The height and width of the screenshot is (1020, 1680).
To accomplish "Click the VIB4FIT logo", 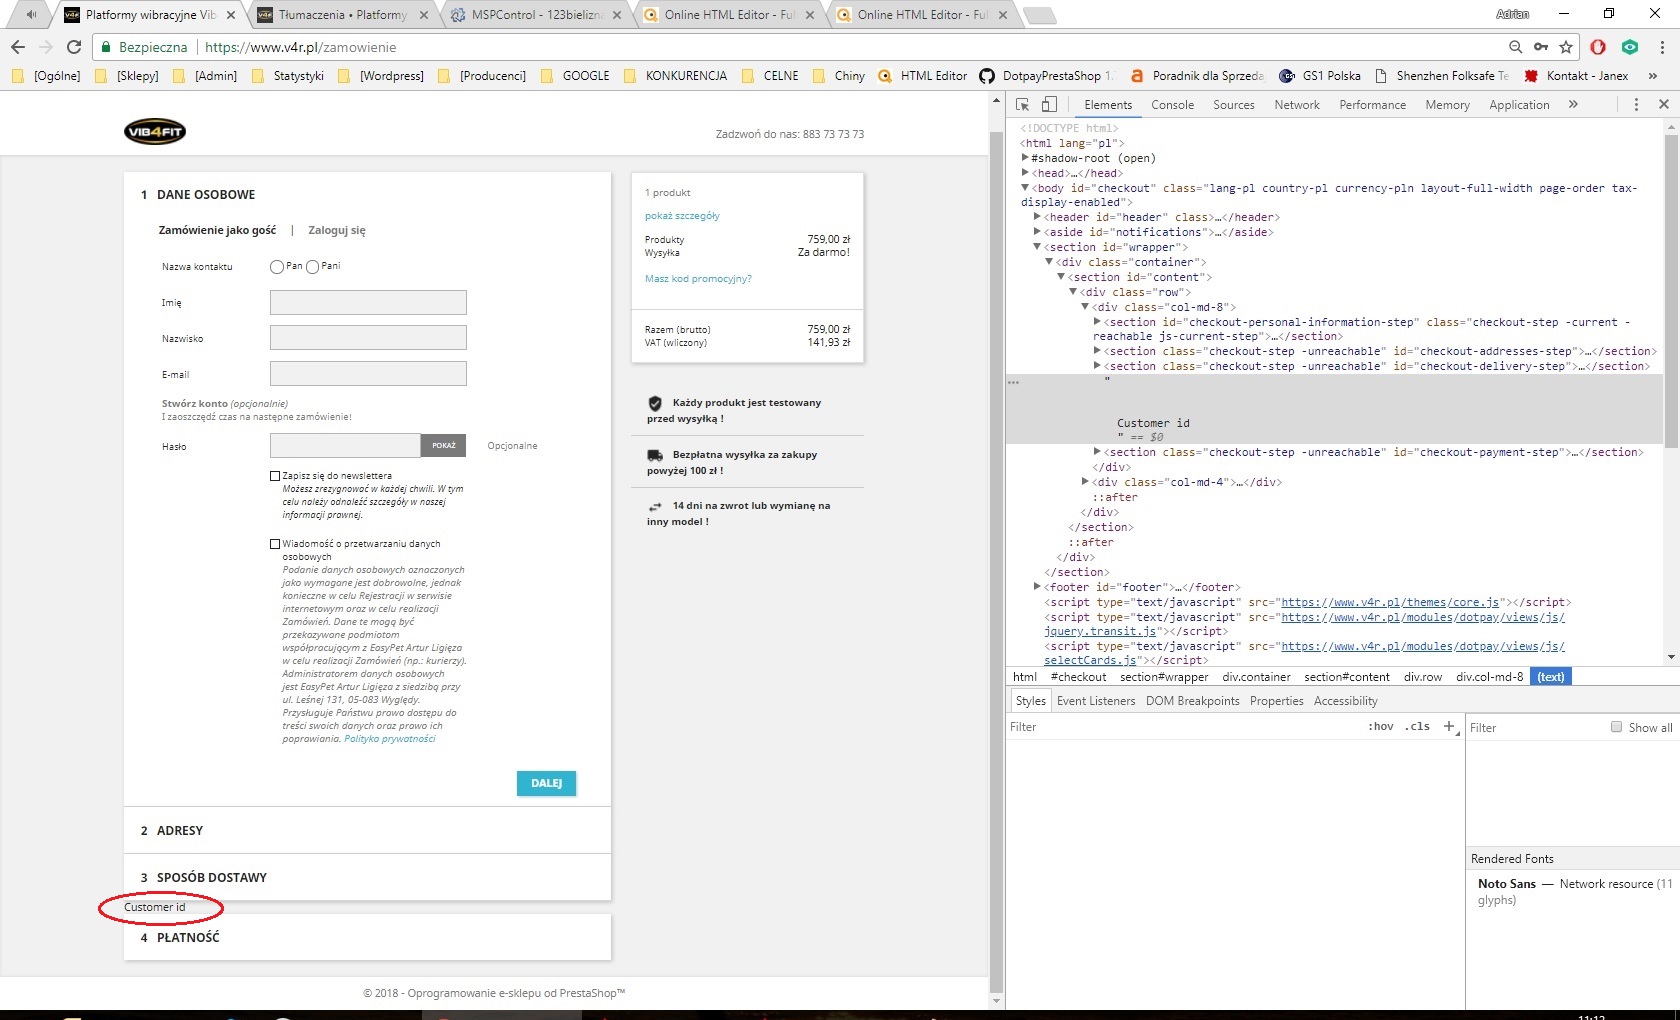I will 155,132.
